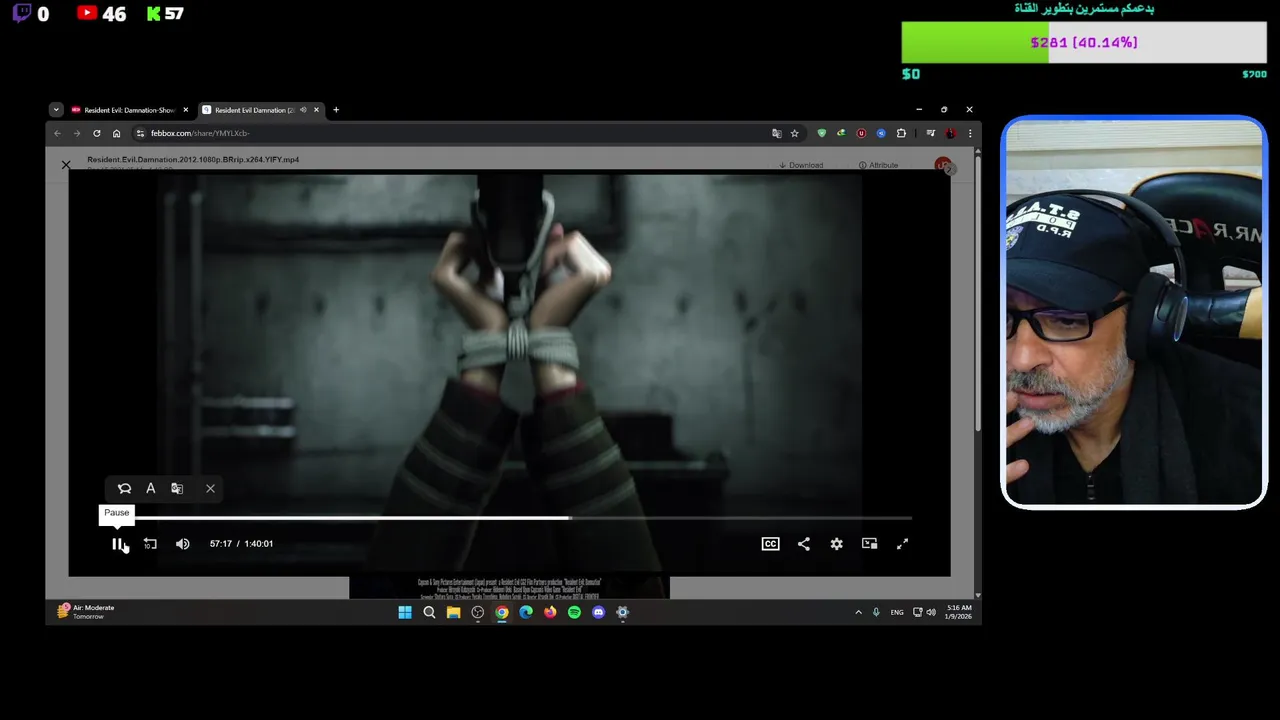
Task: Open the share video icon
Action: pos(804,544)
